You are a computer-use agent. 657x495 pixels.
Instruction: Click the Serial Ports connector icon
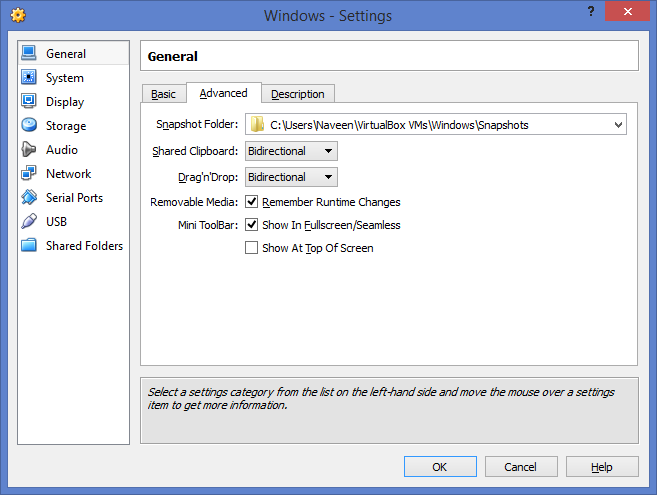pos(29,197)
